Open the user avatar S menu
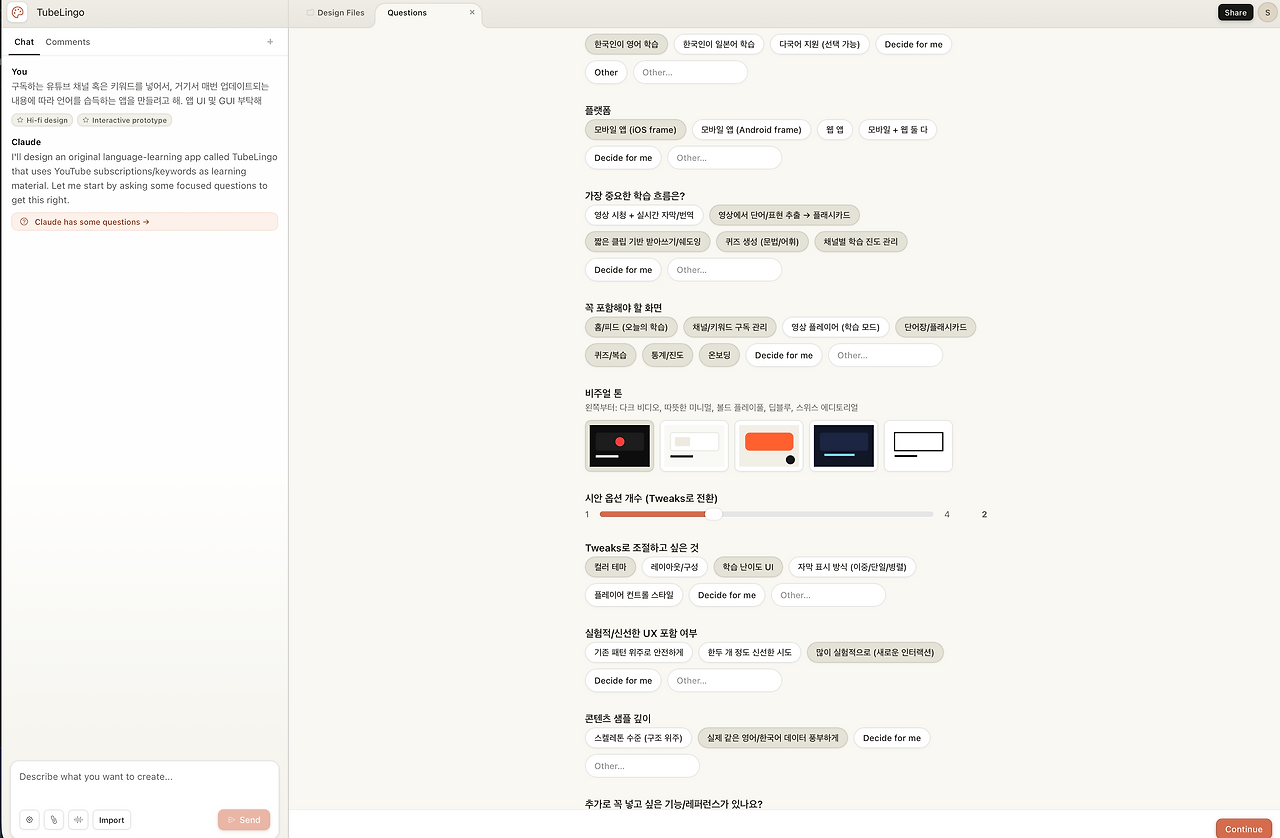 click(x=1266, y=13)
